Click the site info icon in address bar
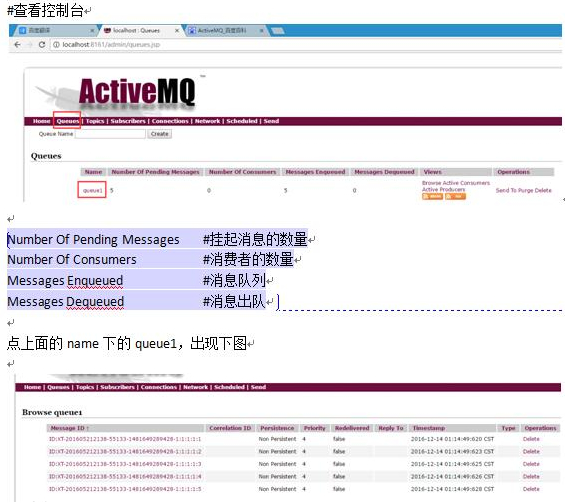 point(56,45)
